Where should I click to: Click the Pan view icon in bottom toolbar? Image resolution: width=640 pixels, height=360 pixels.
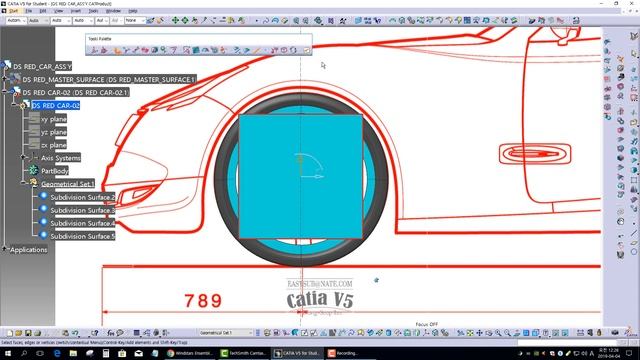pos(479,333)
